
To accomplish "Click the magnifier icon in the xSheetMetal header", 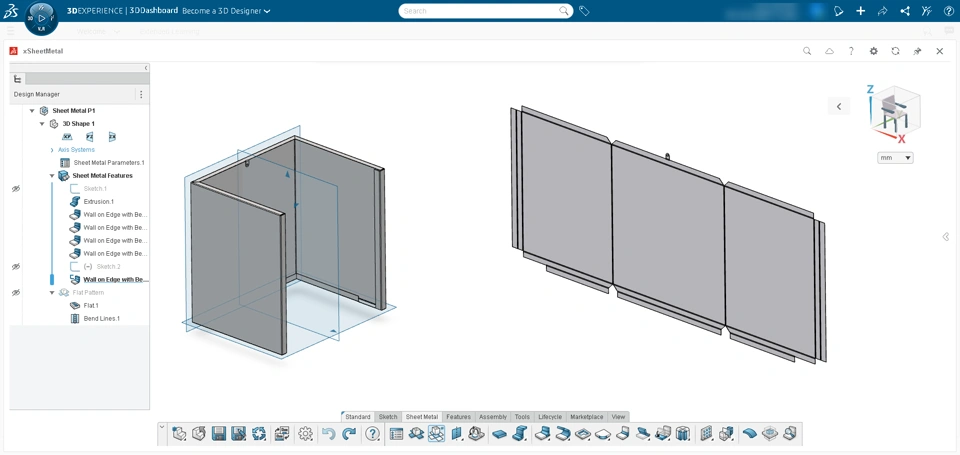I will pyautogui.click(x=807, y=51).
